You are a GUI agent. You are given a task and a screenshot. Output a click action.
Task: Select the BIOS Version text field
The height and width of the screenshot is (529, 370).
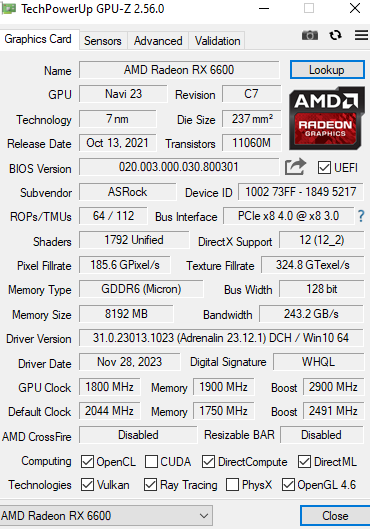click(x=179, y=167)
